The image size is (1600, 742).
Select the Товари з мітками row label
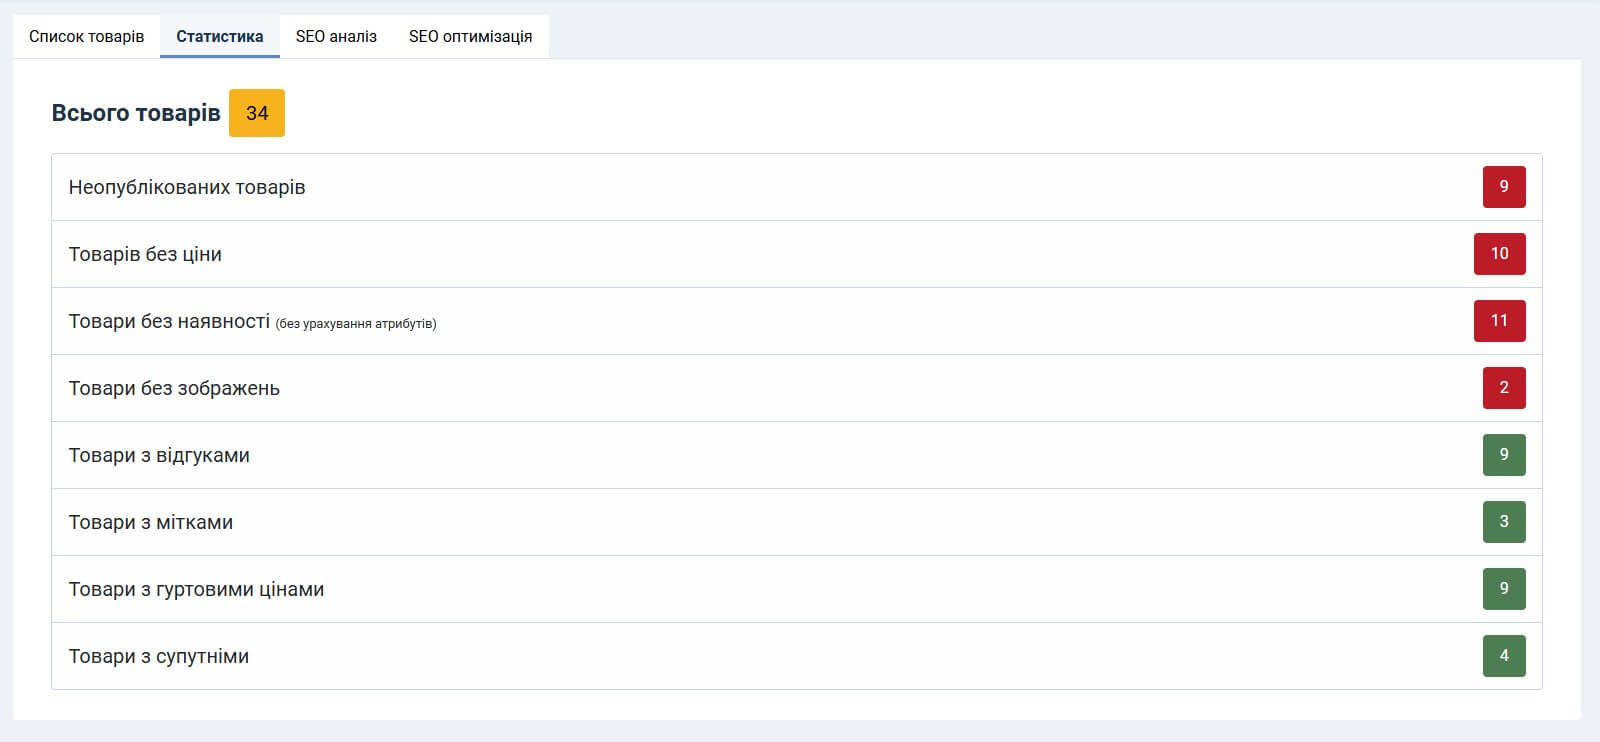(151, 522)
